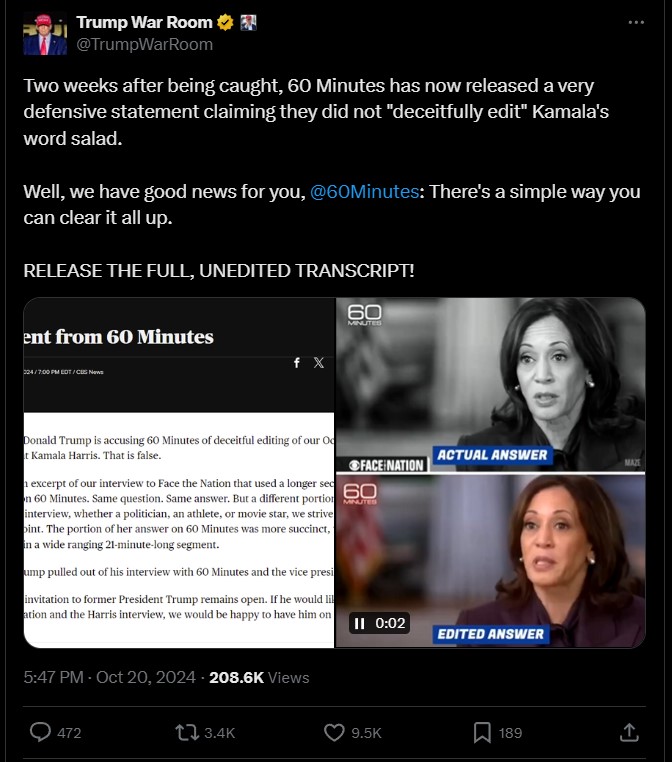672x762 pixels.
Task: Click the repost arrows icon
Action: pos(187,732)
